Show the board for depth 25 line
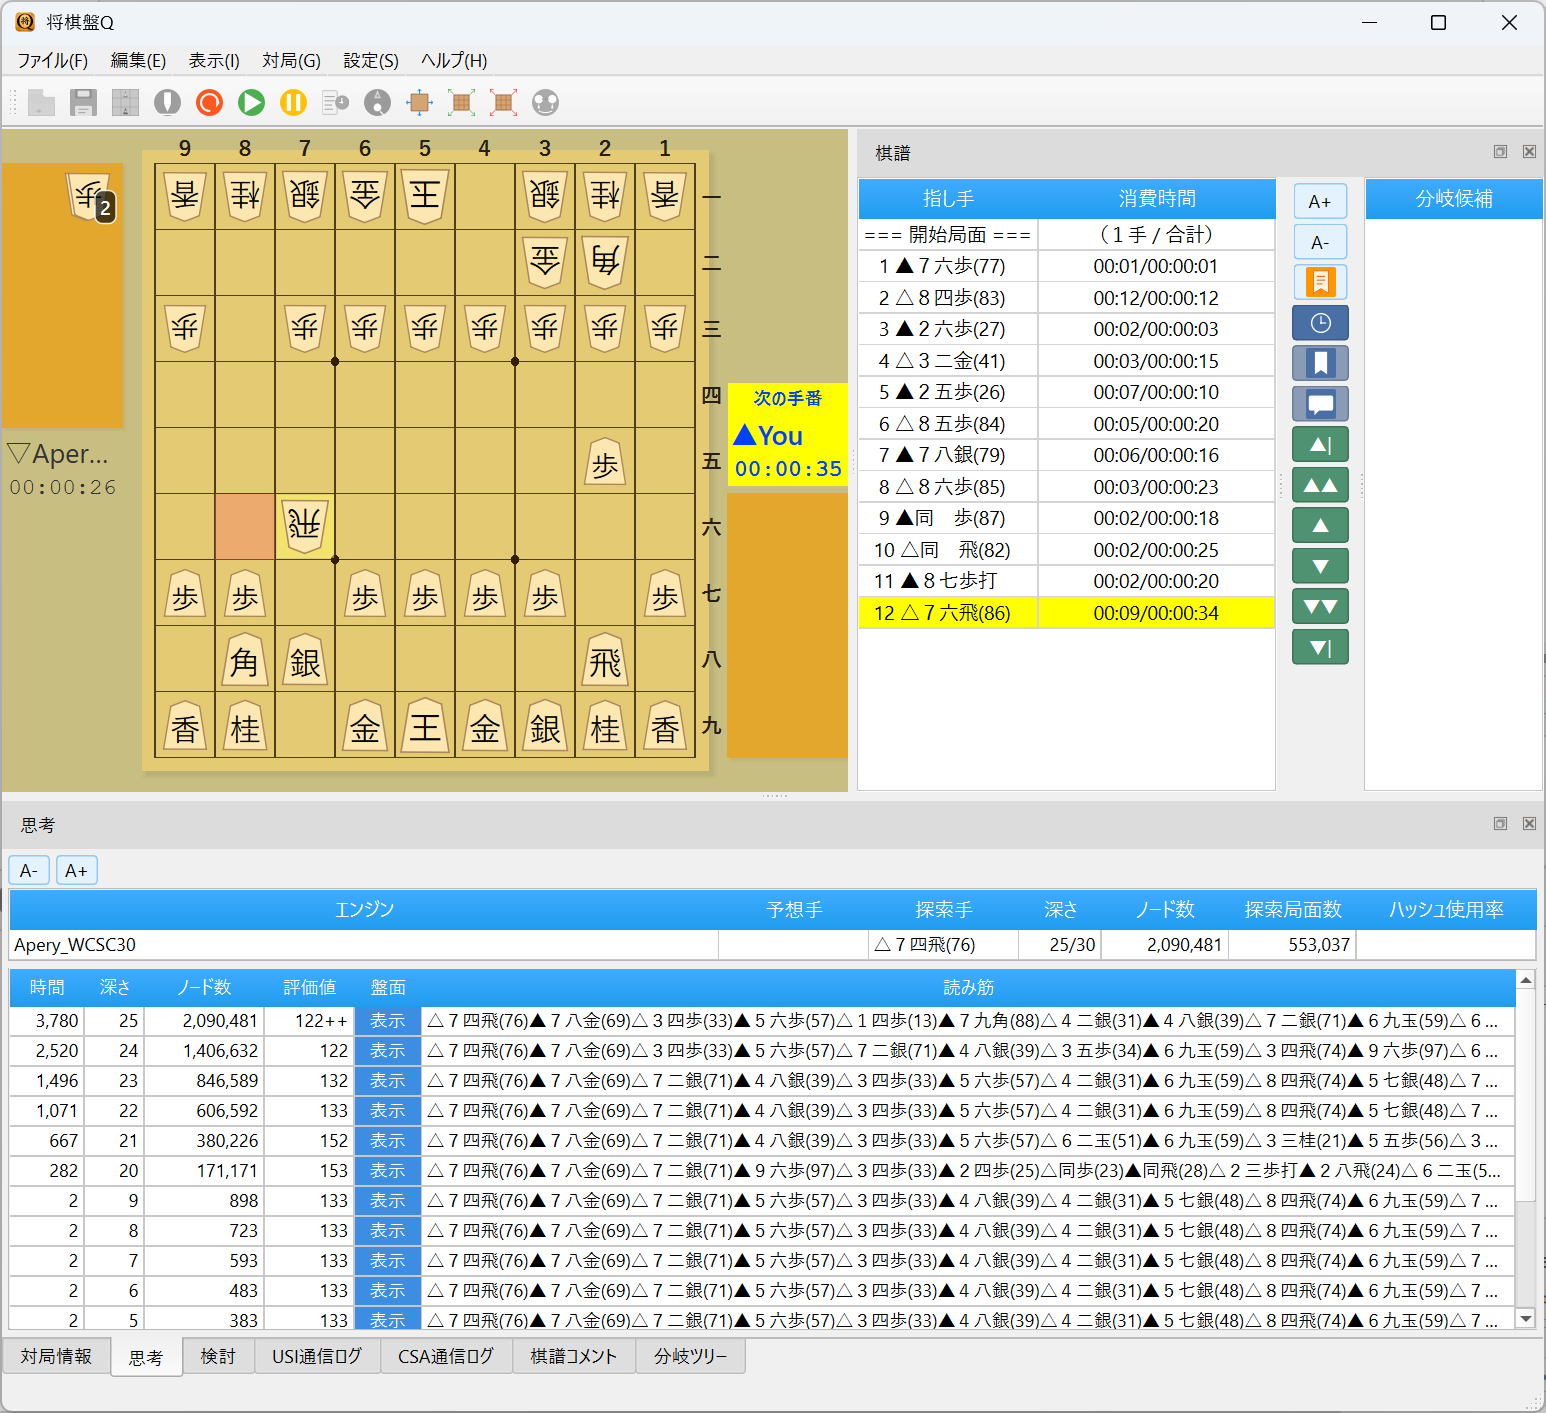 coord(387,1021)
